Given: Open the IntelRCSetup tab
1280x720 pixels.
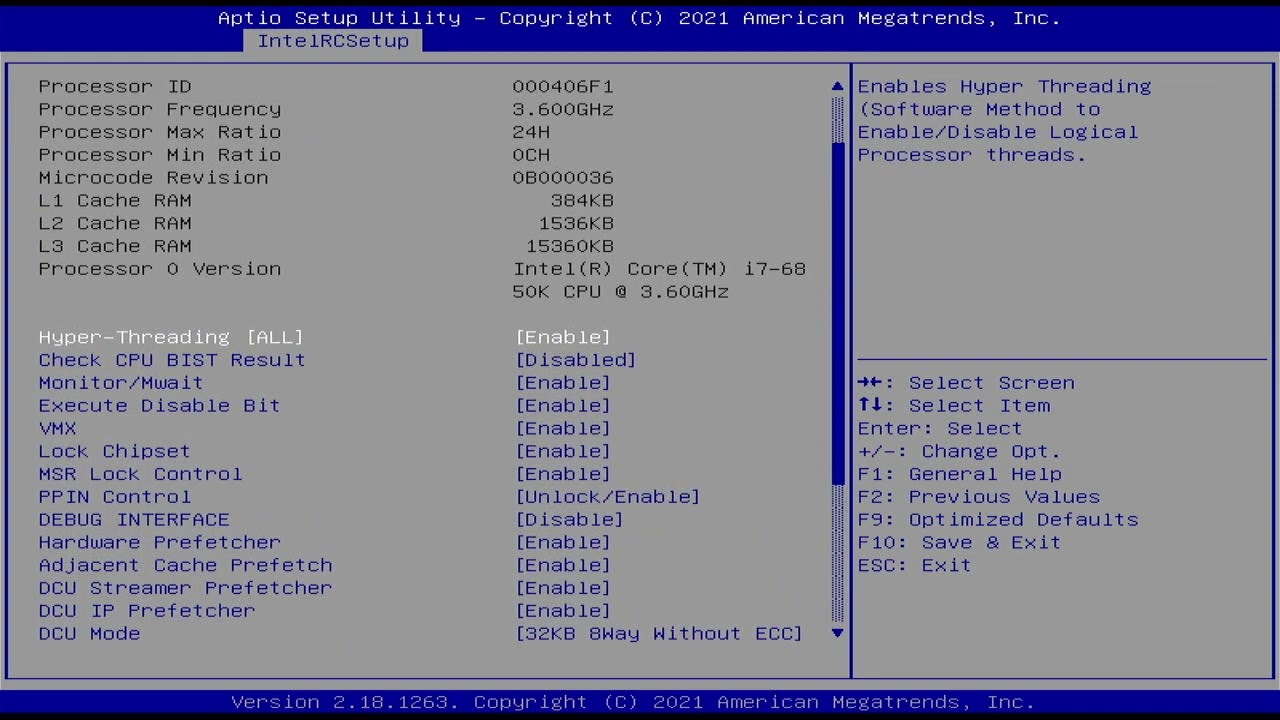Looking at the screenshot, I should 333,41.
